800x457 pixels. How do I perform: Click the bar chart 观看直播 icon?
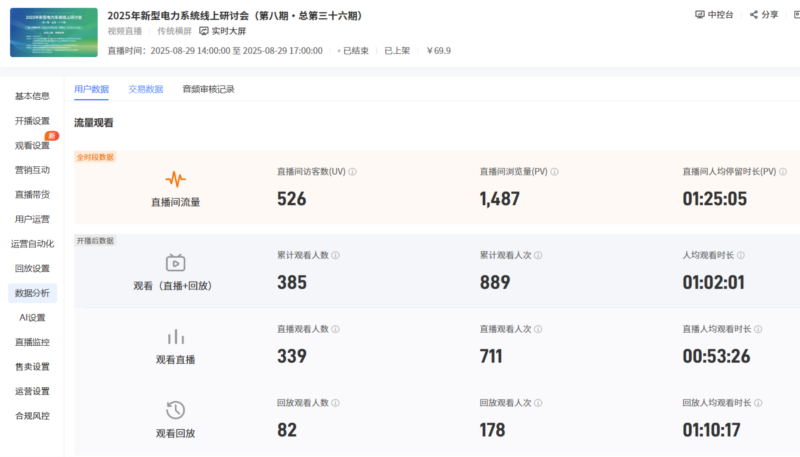click(x=176, y=337)
